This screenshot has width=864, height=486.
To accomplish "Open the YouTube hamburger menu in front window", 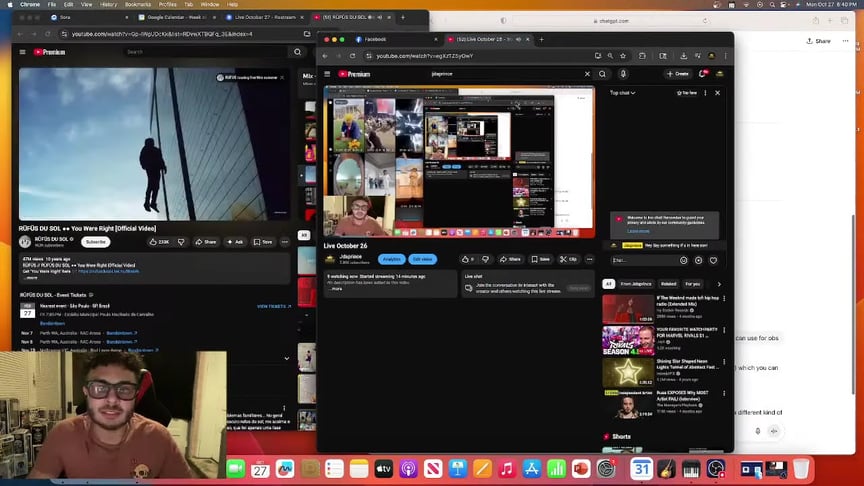I will 329,73.
